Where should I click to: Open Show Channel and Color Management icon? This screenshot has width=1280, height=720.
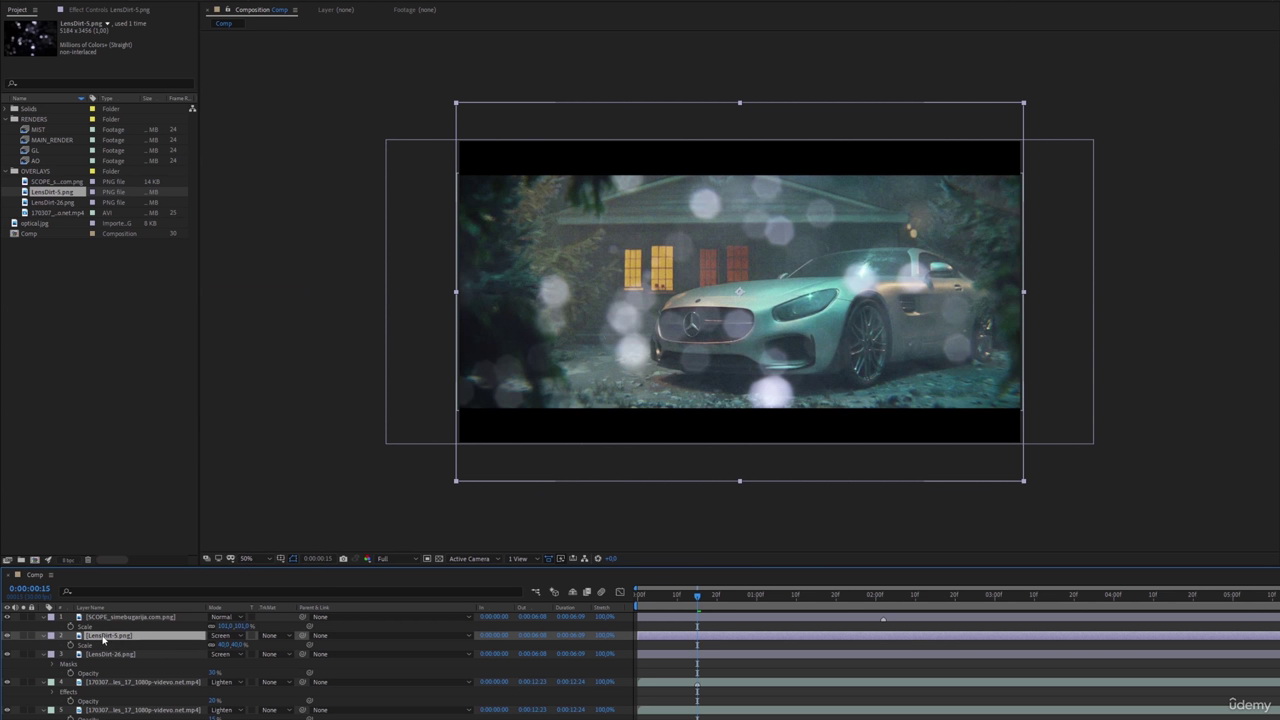[x=367, y=559]
